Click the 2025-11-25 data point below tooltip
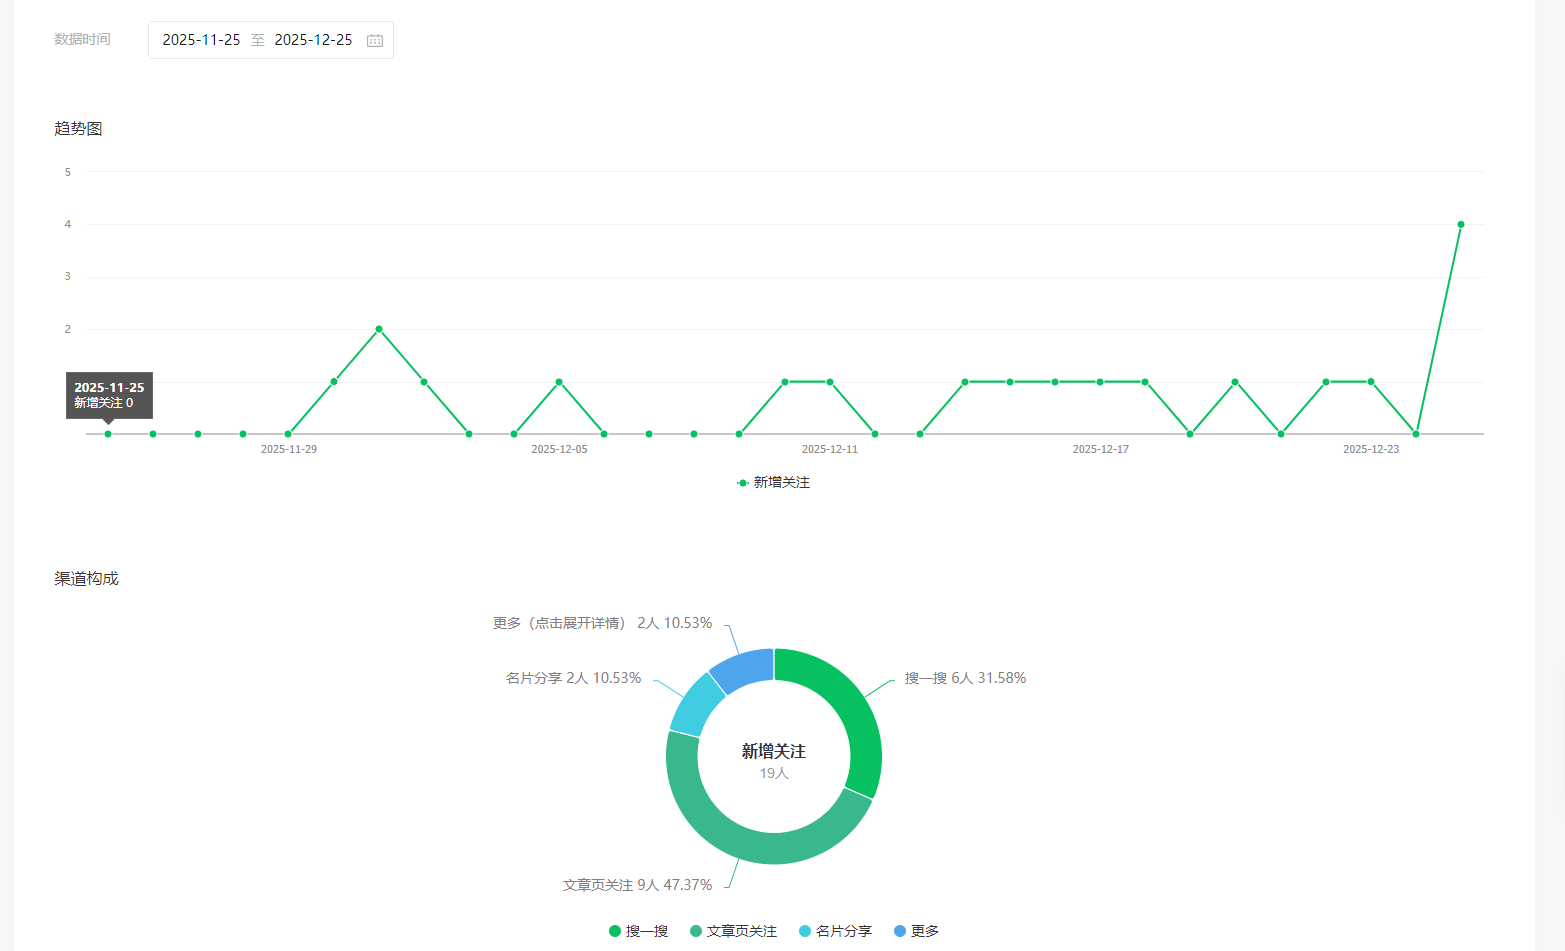Image resolution: width=1565 pixels, height=951 pixels. point(108,434)
